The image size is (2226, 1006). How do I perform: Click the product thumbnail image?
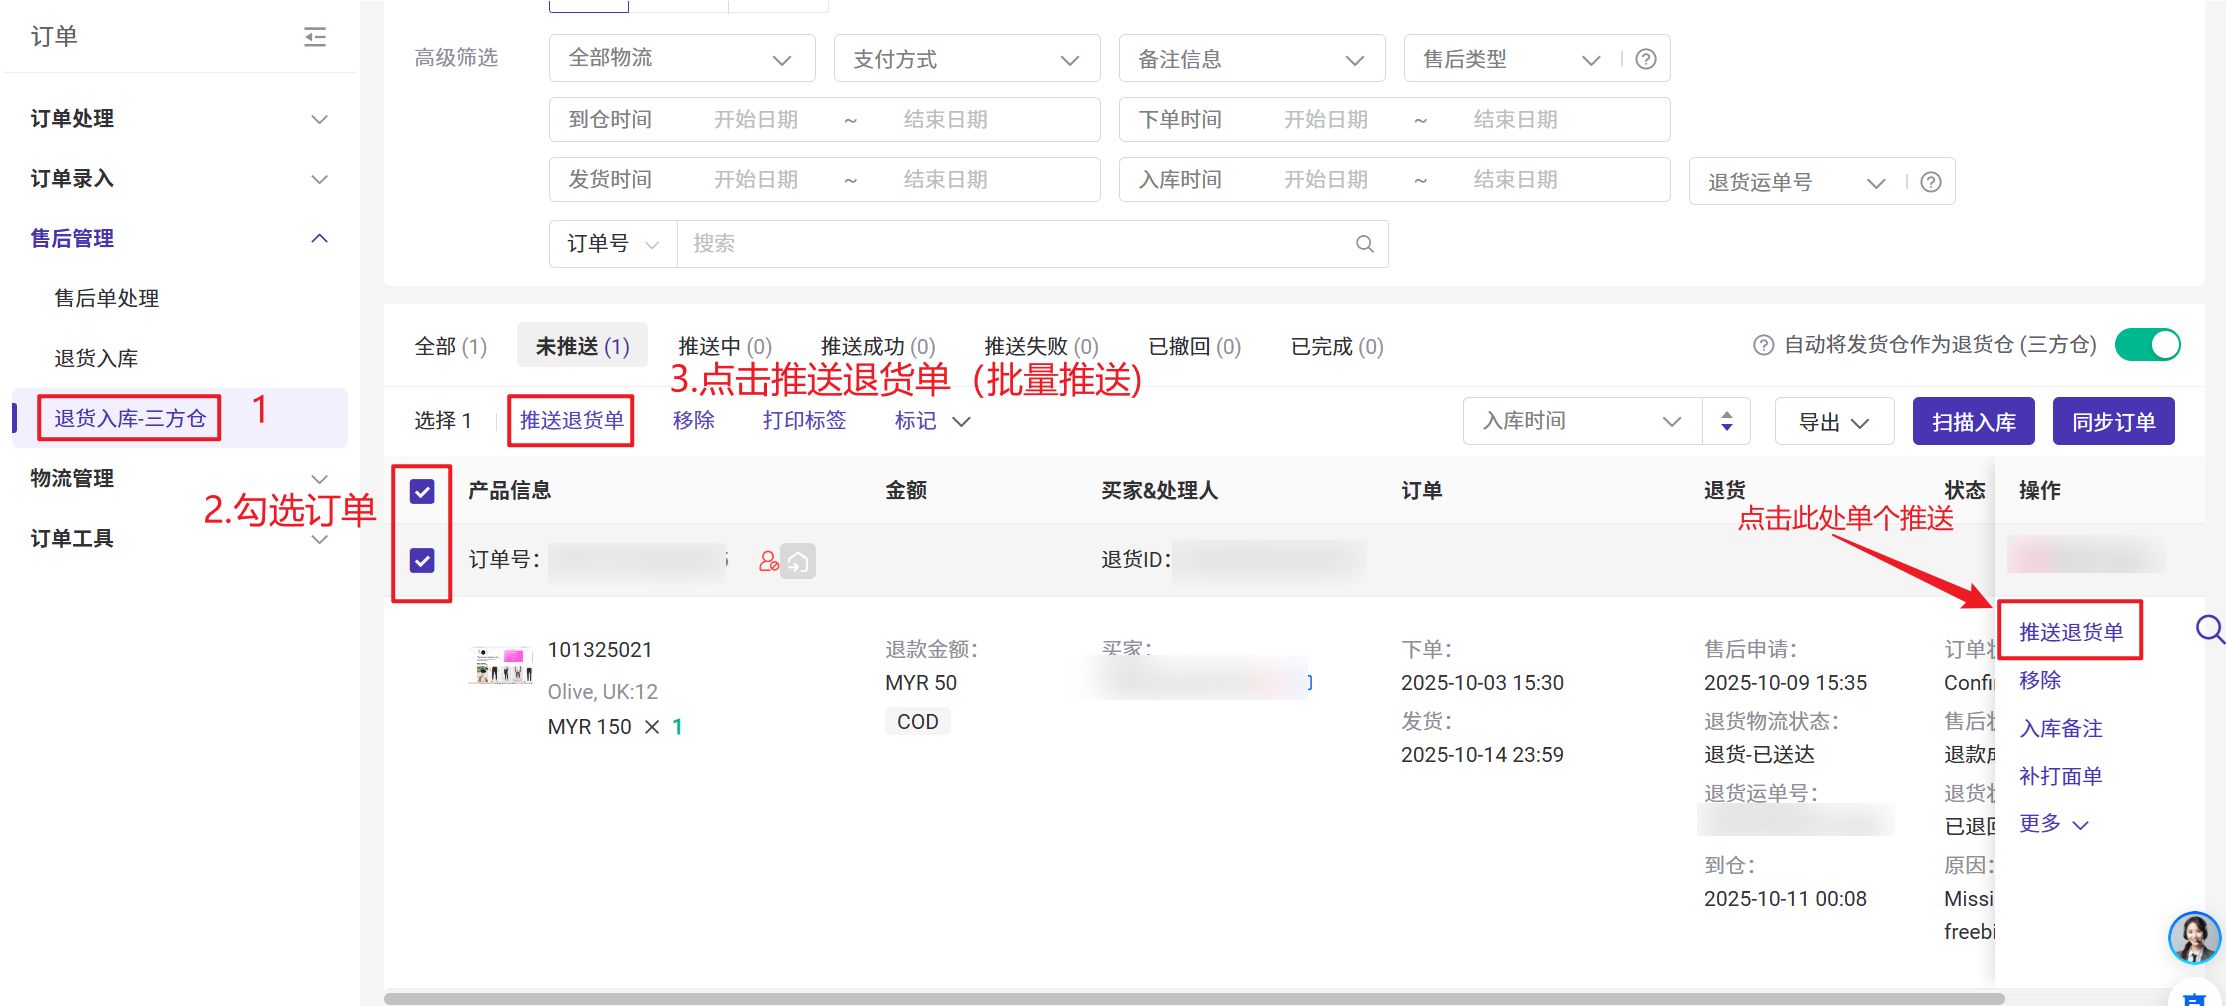coord(501,666)
